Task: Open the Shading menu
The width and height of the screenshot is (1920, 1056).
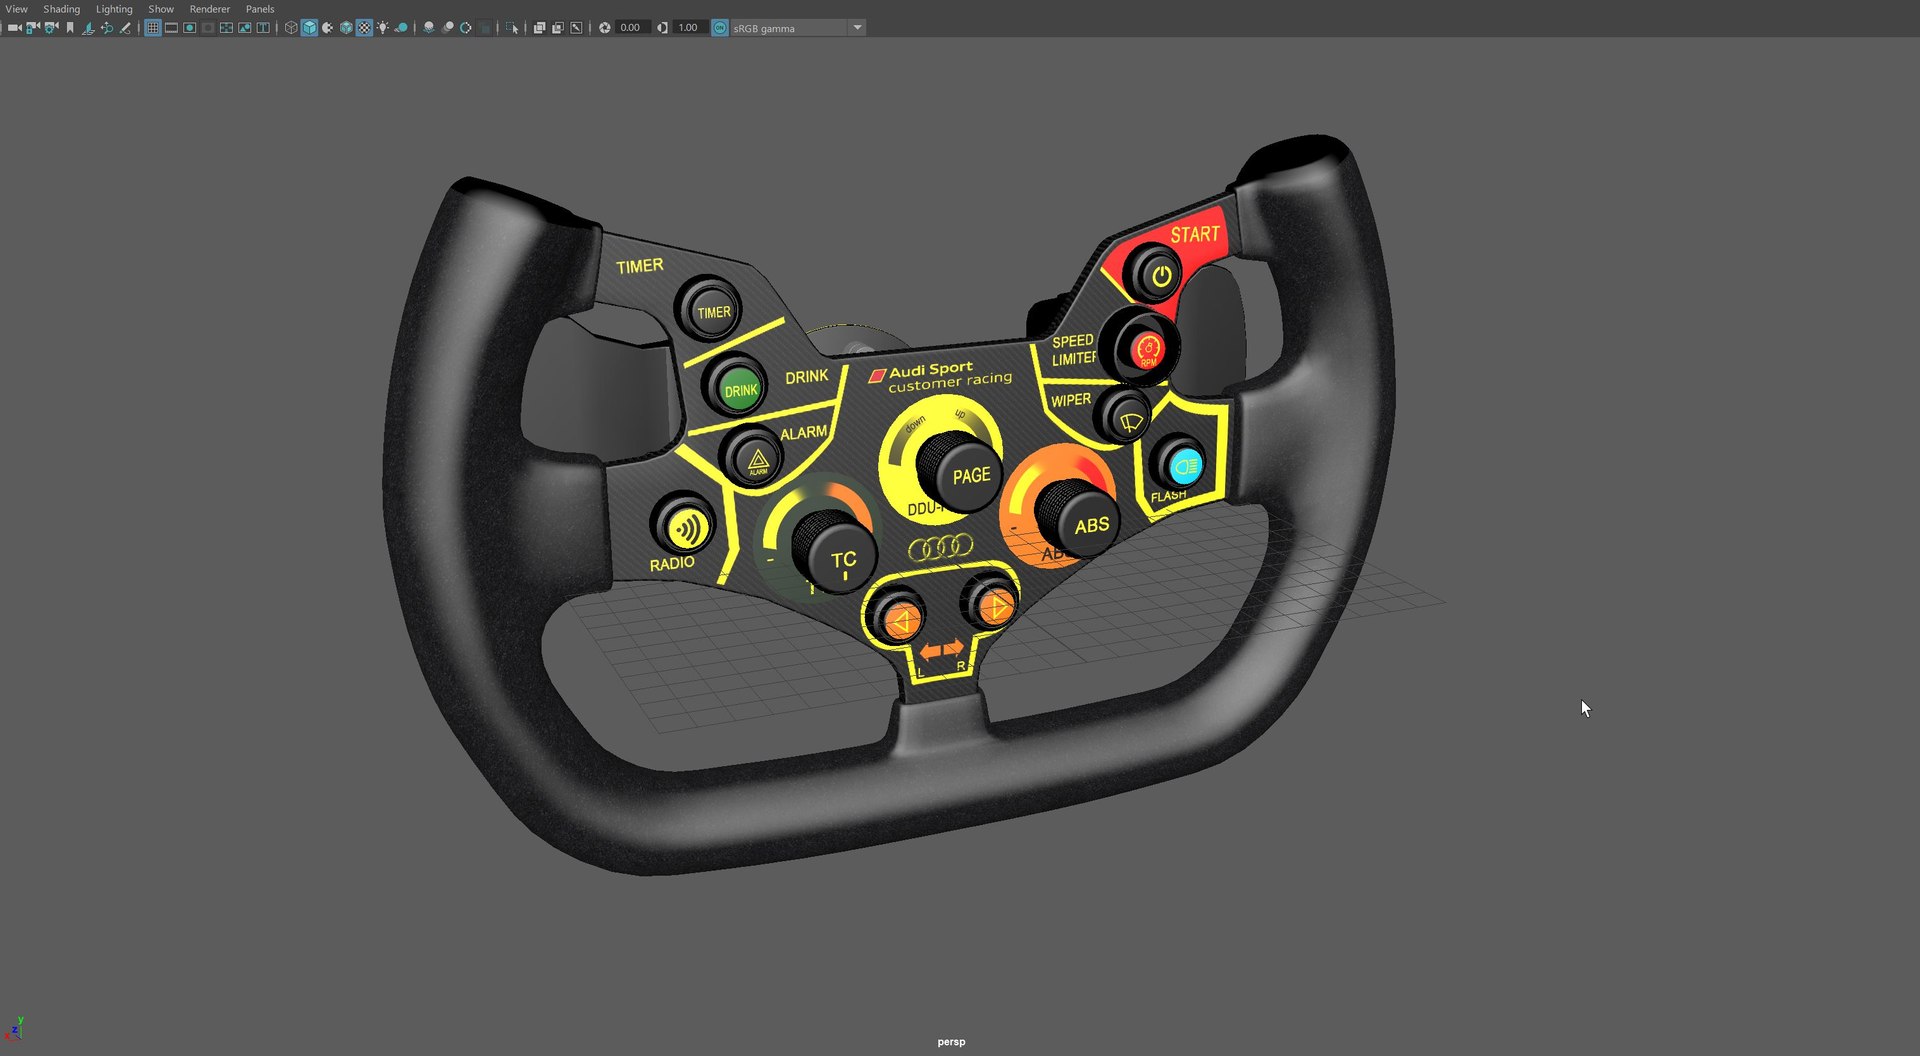Action: coord(61,9)
